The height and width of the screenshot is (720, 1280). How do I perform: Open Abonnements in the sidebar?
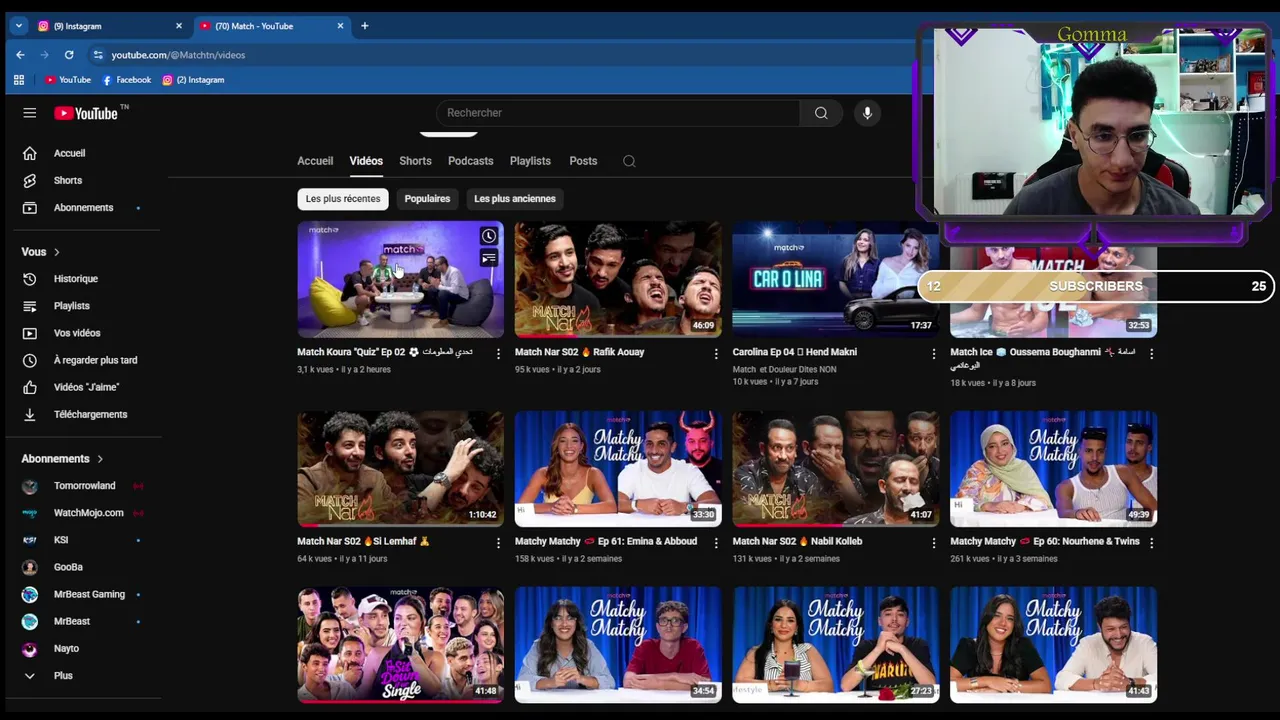click(84, 208)
